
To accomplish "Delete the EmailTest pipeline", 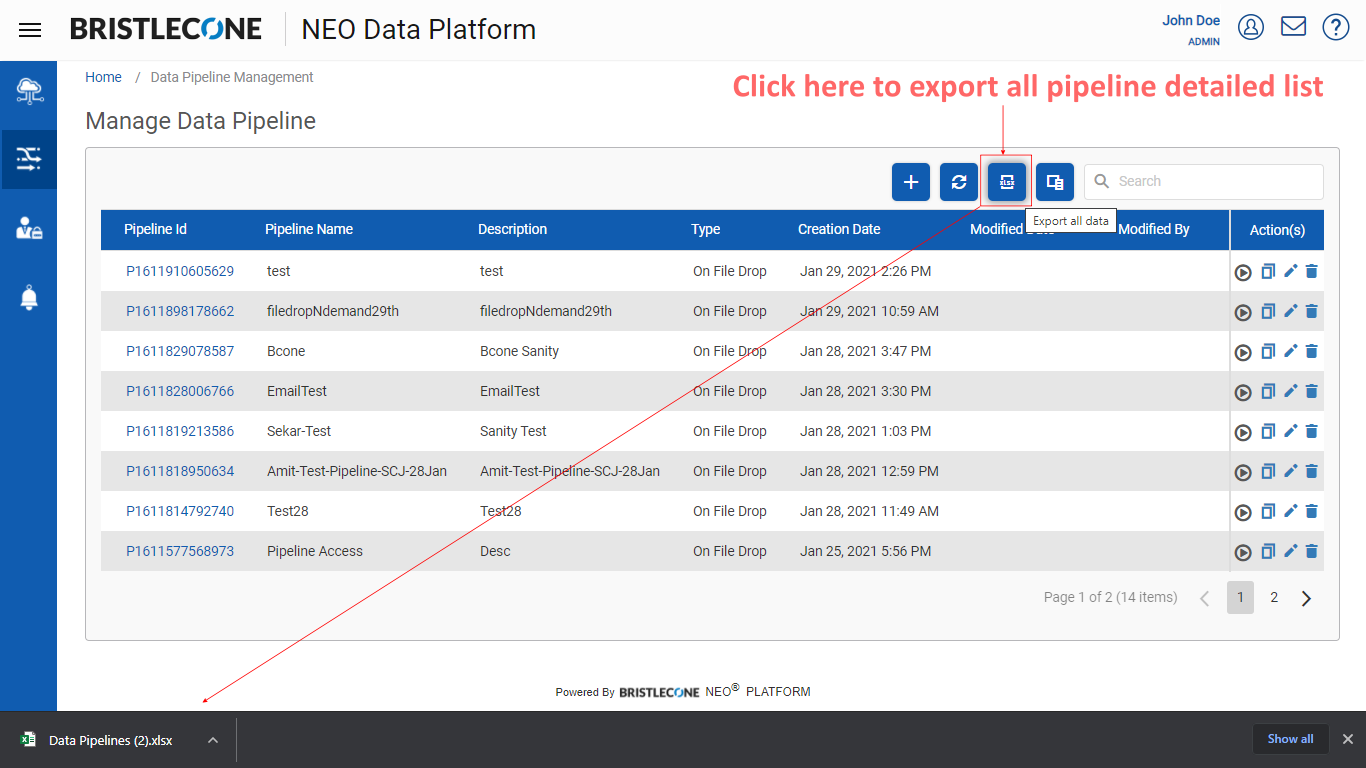I will click(1312, 391).
